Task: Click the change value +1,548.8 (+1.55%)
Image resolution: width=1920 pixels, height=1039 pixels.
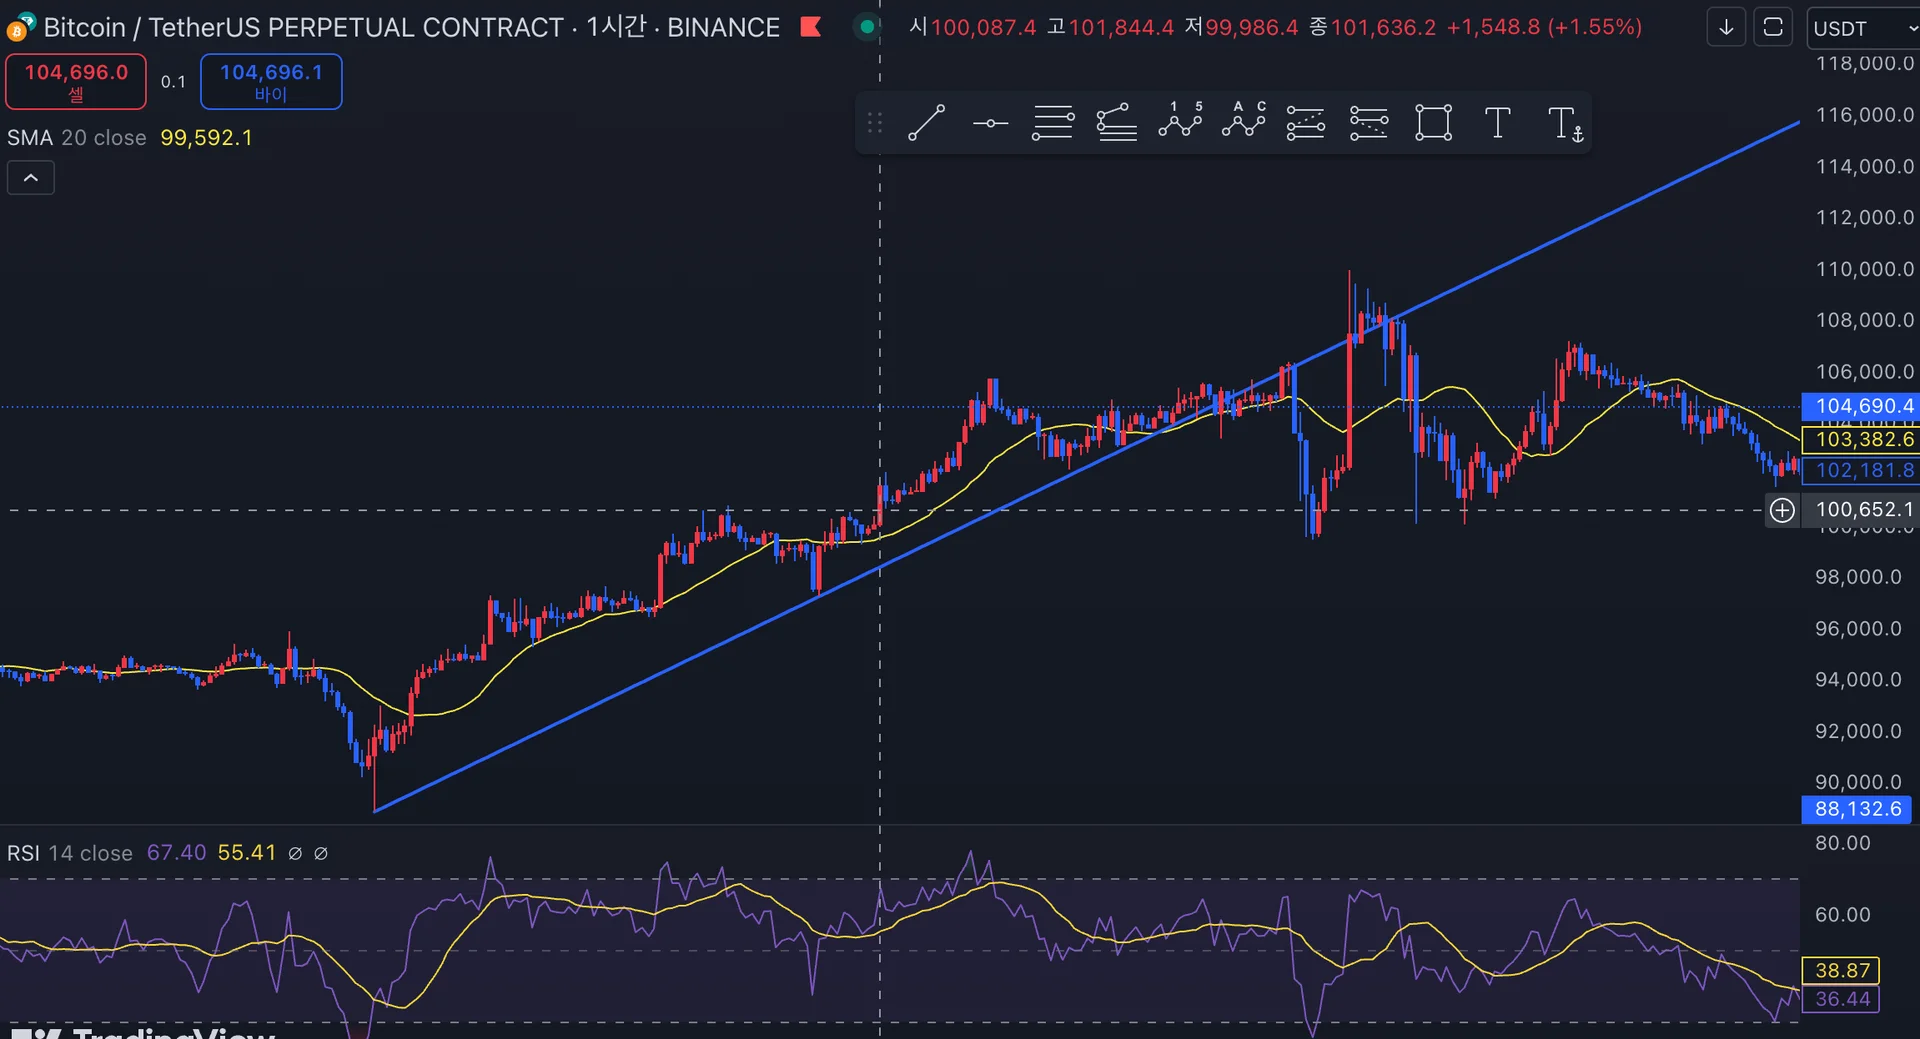Action: pyautogui.click(x=1544, y=27)
